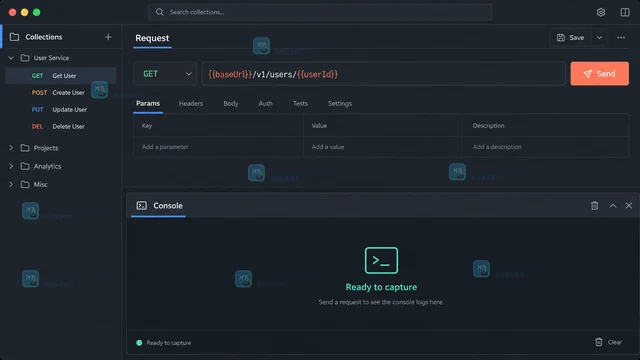This screenshot has height=360, width=640.
Task: Save the request
Action: [x=571, y=38]
